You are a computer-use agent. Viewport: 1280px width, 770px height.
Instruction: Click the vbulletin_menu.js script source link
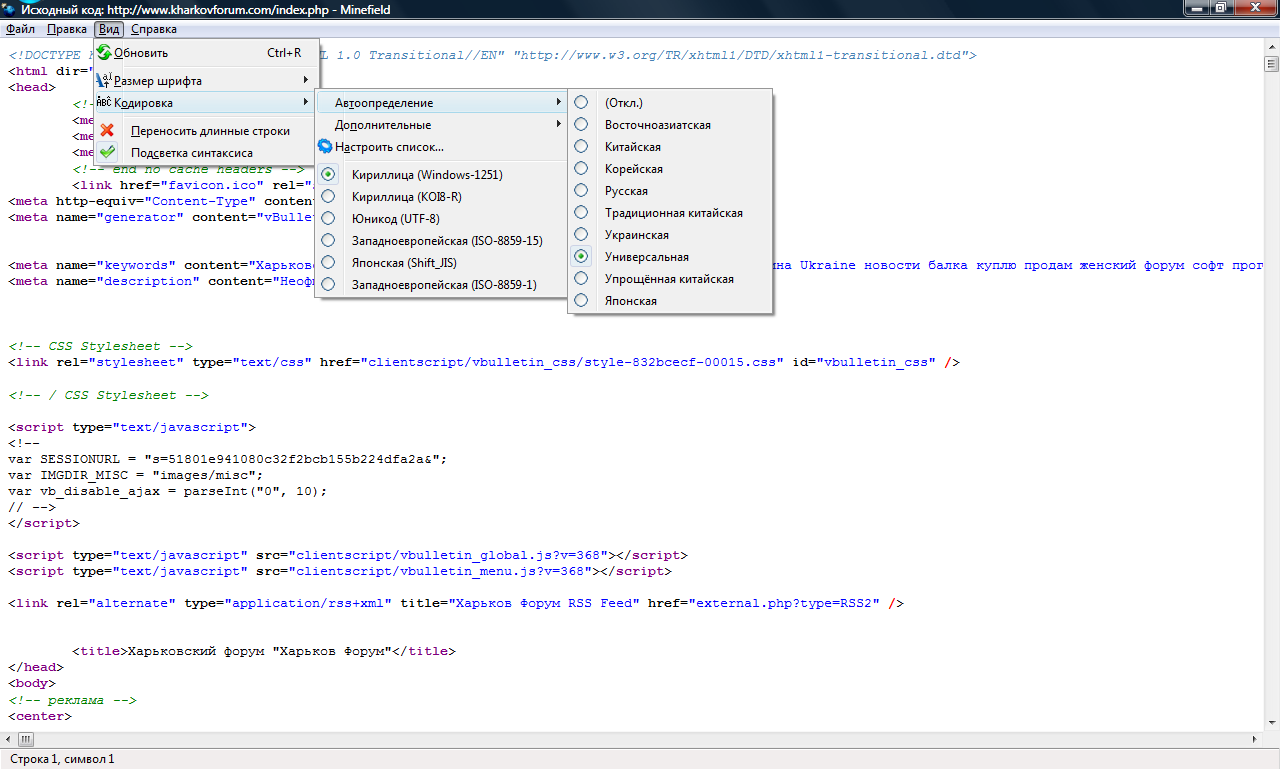[x=442, y=571]
